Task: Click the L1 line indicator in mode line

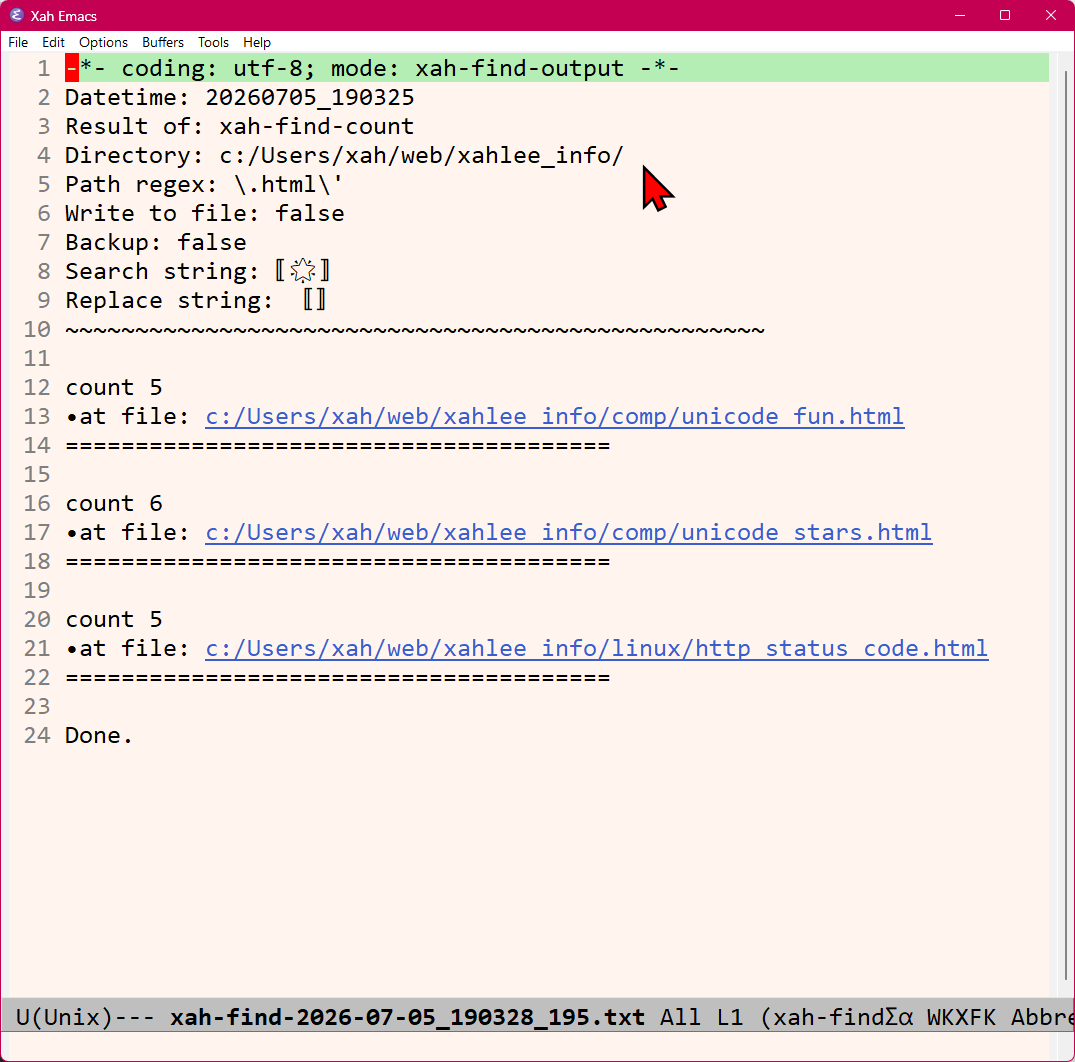Action: (x=730, y=1017)
